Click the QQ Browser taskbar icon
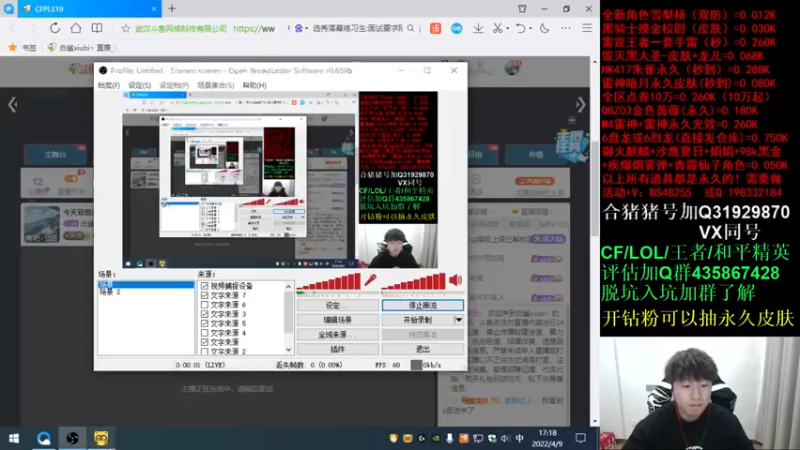 point(43,438)
